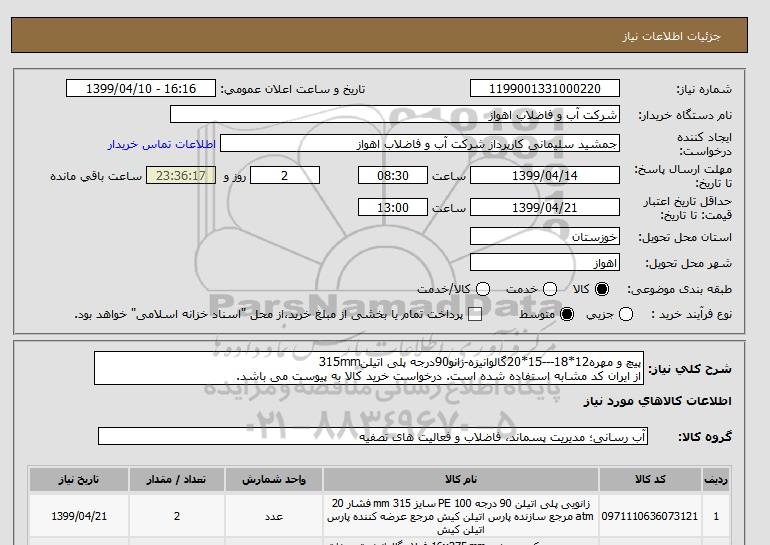Click product code 0971110636073121 cell
Viewport: 770px width, 545px height.
coord(650,516)
